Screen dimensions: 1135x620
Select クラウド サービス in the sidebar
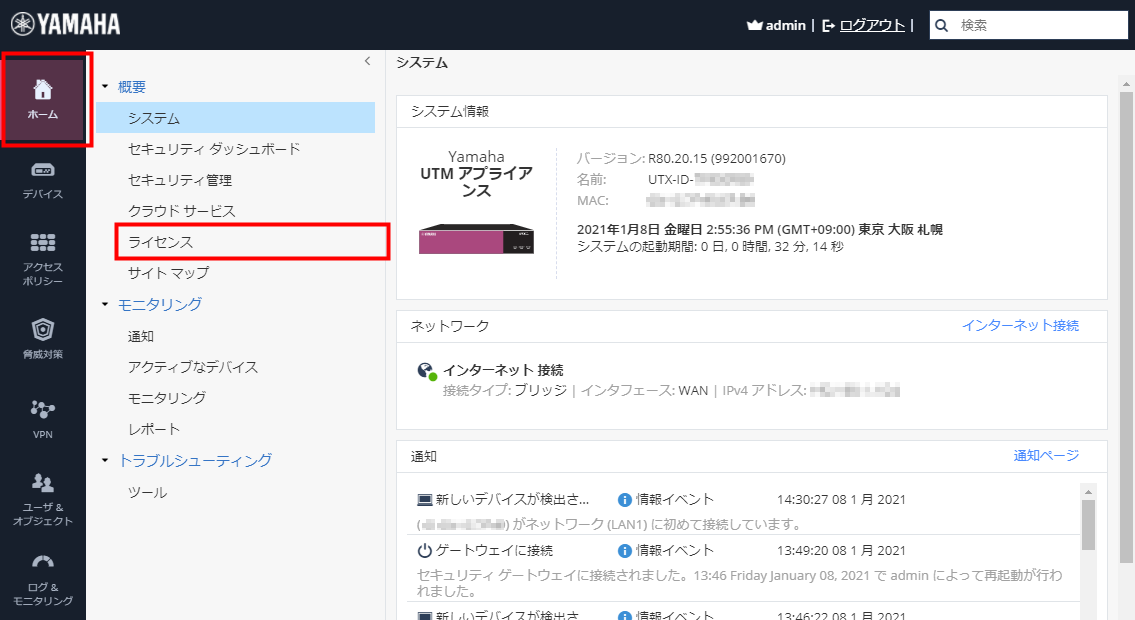click(x=182, y=211)
